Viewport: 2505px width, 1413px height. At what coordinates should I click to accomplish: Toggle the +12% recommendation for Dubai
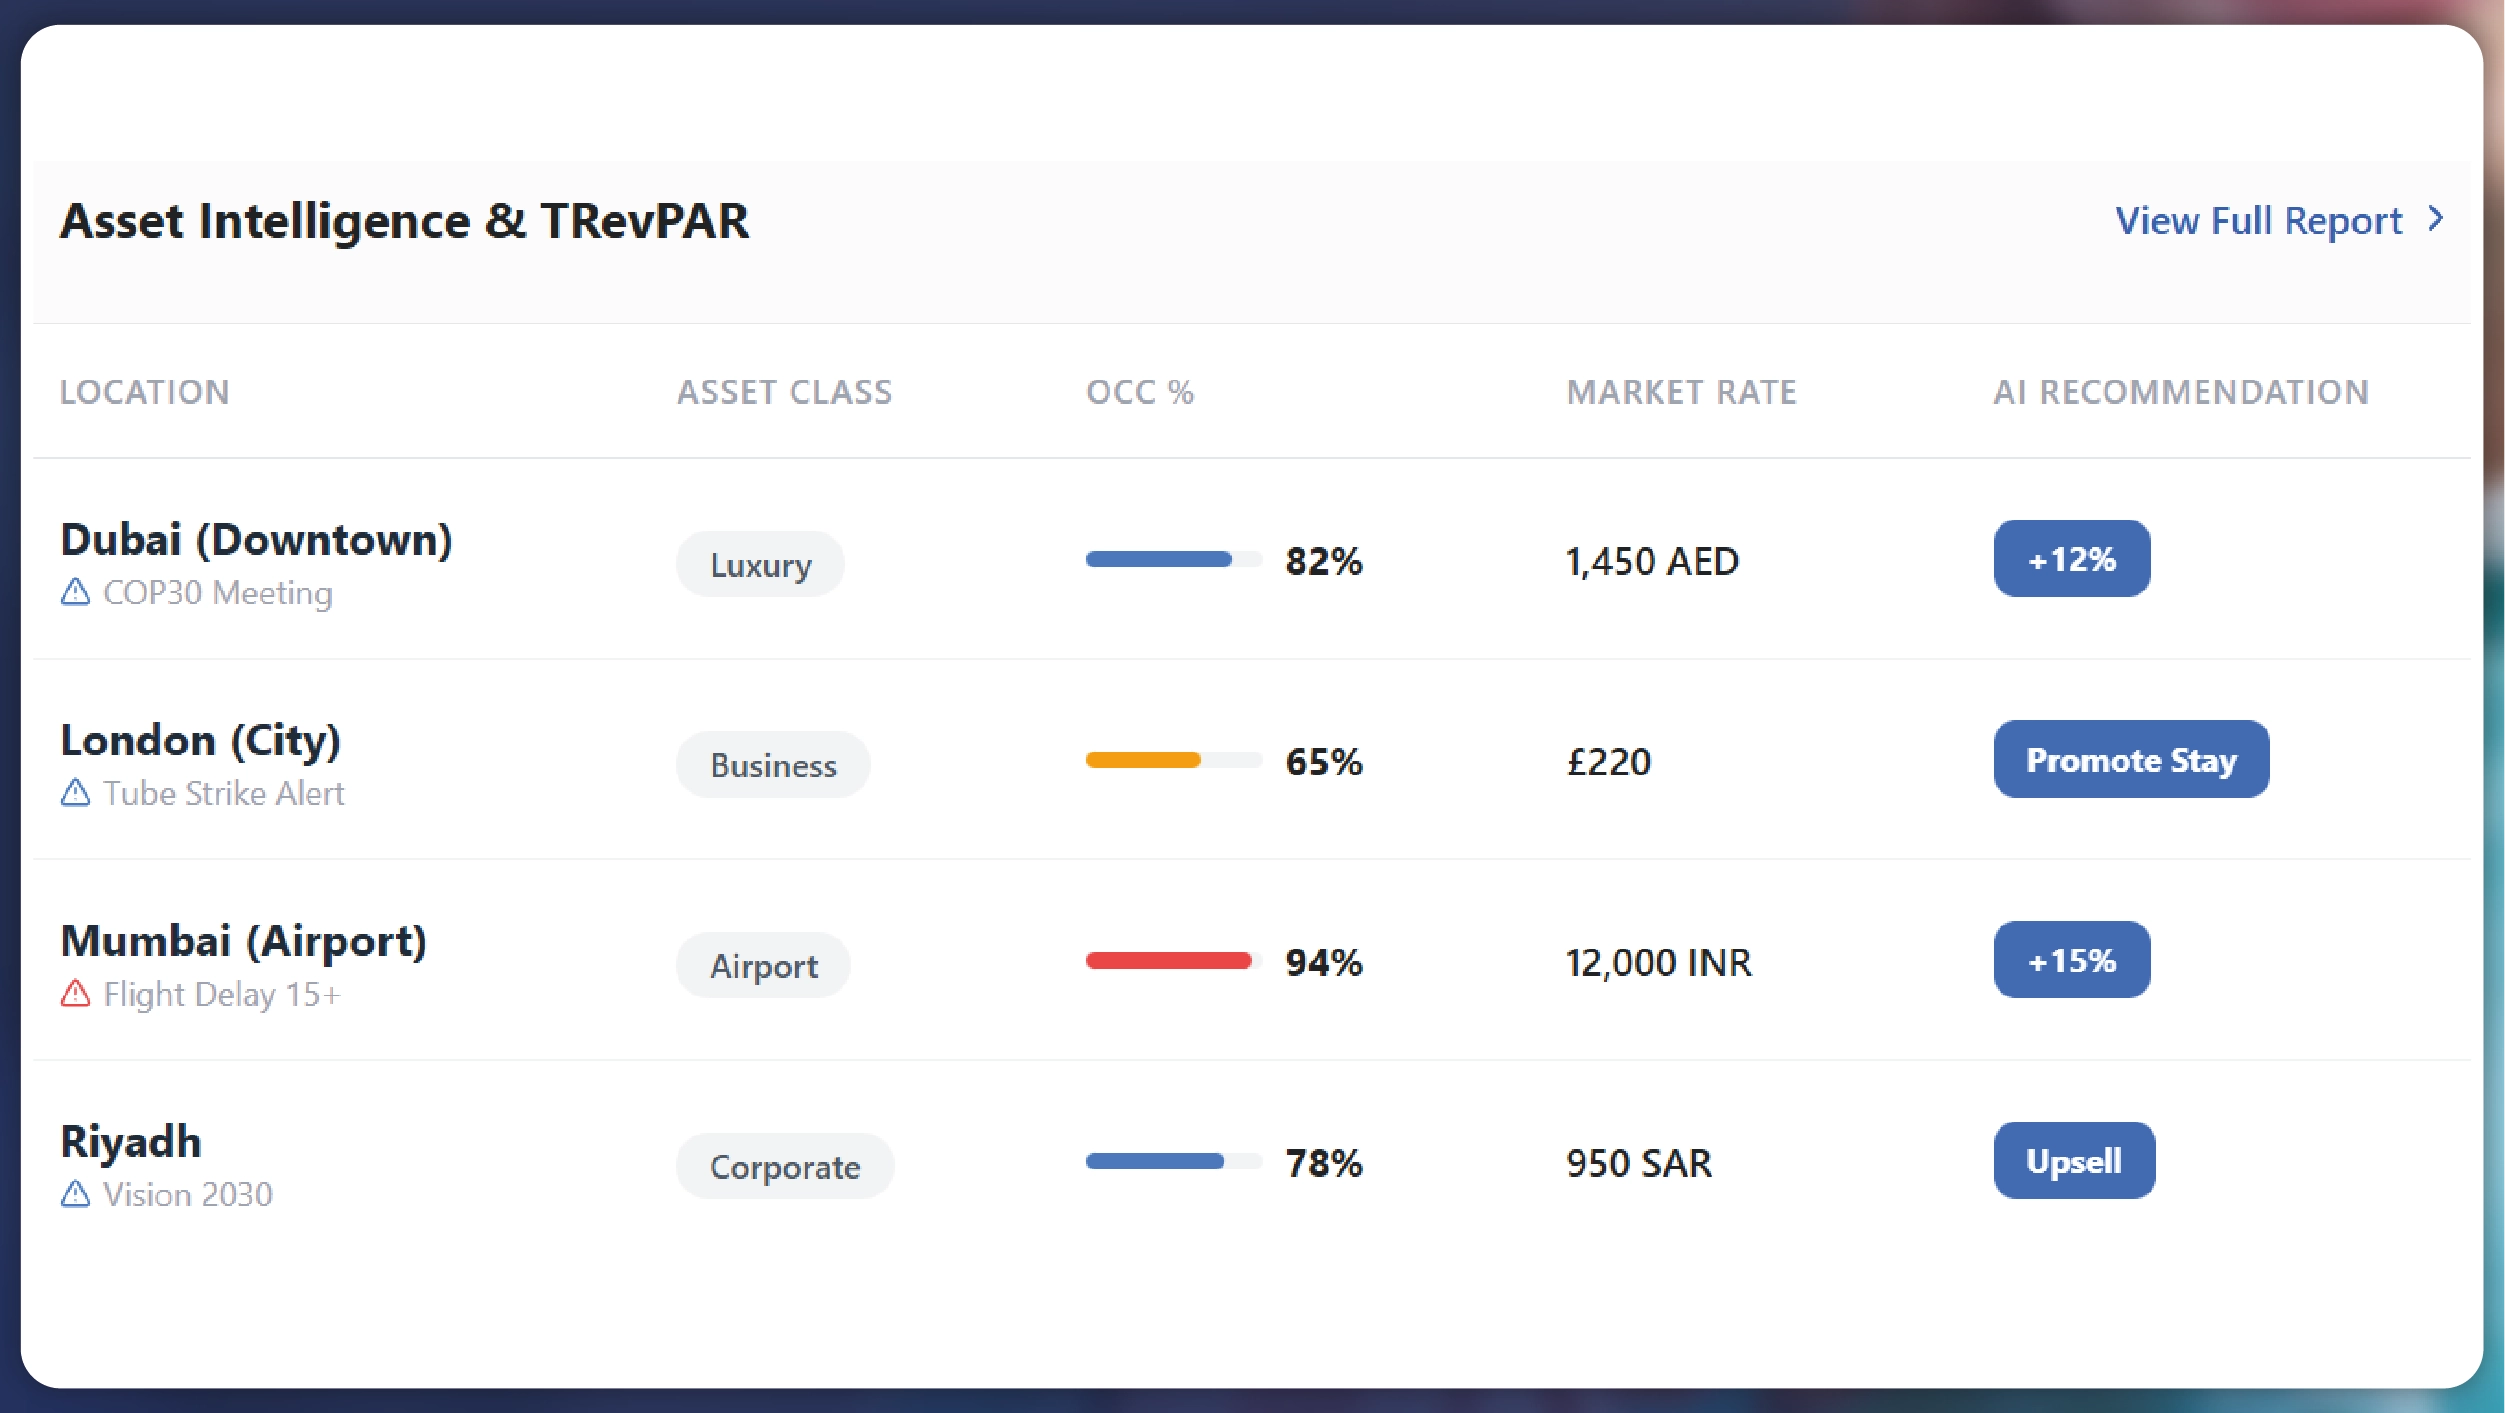click(2070, 559)
